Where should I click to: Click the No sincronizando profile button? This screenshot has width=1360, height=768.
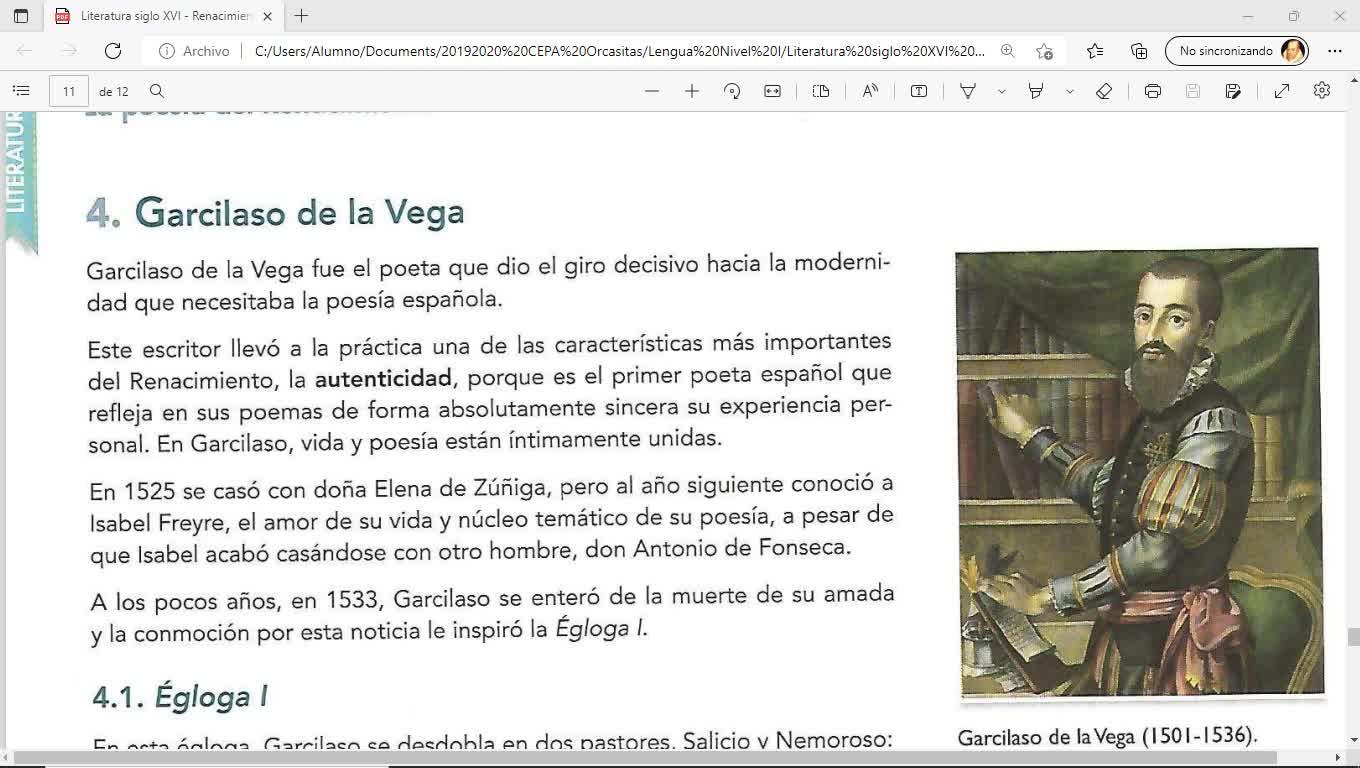tap(1237, 51)
